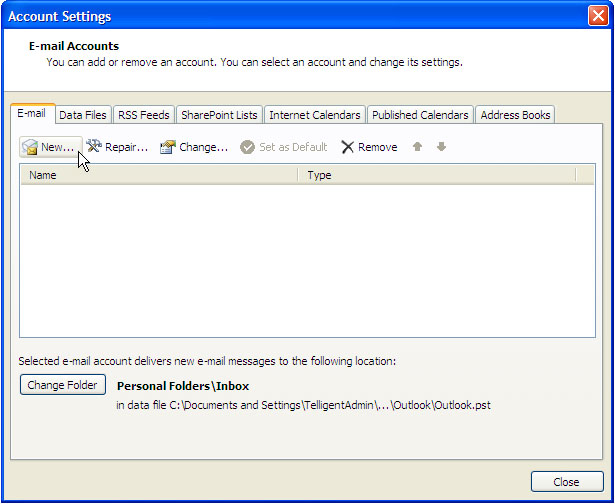Screen dimensions: 615x504
Task: Open the Internet Calendars tab
Action: (315, 115)
